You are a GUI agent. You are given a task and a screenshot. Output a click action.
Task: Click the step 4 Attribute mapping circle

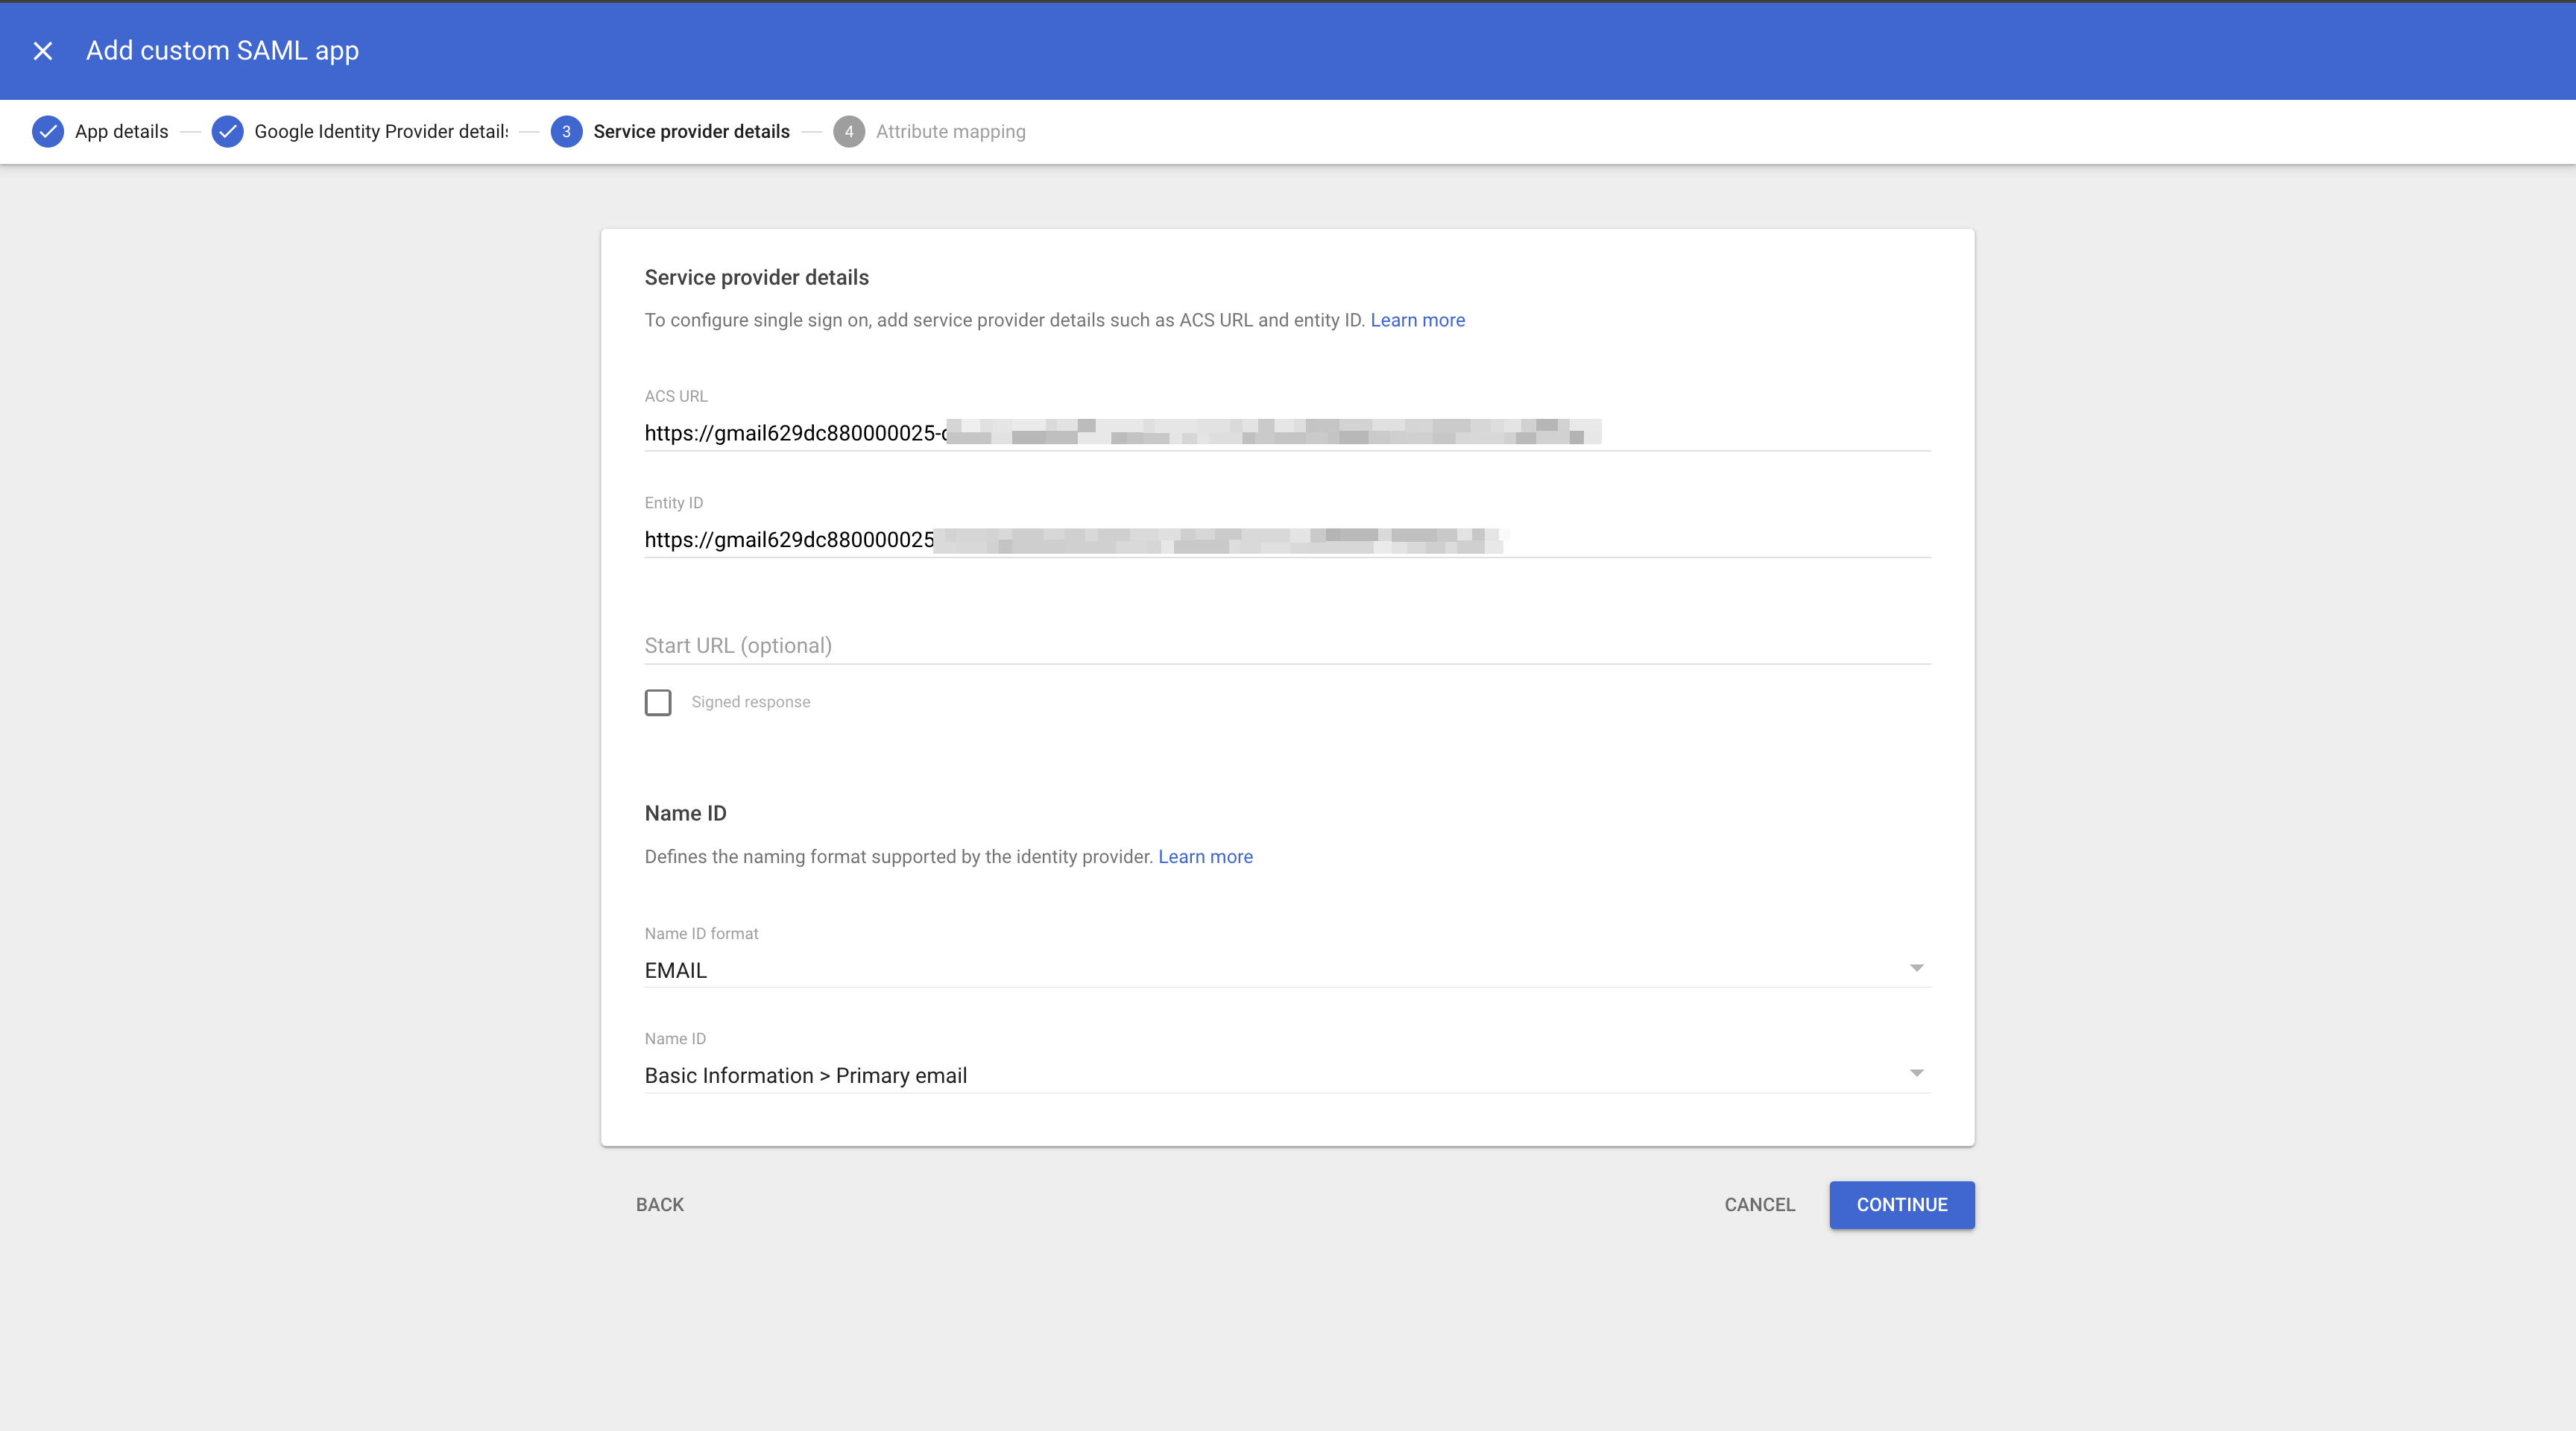(x=849, y=131)
